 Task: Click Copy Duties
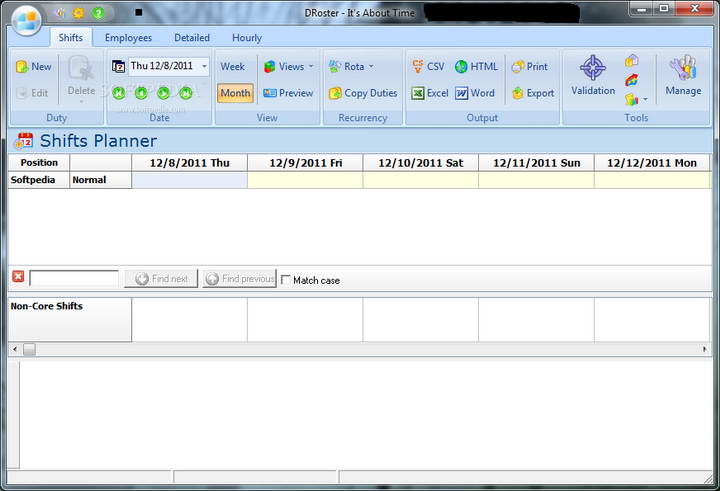point(363,93)
